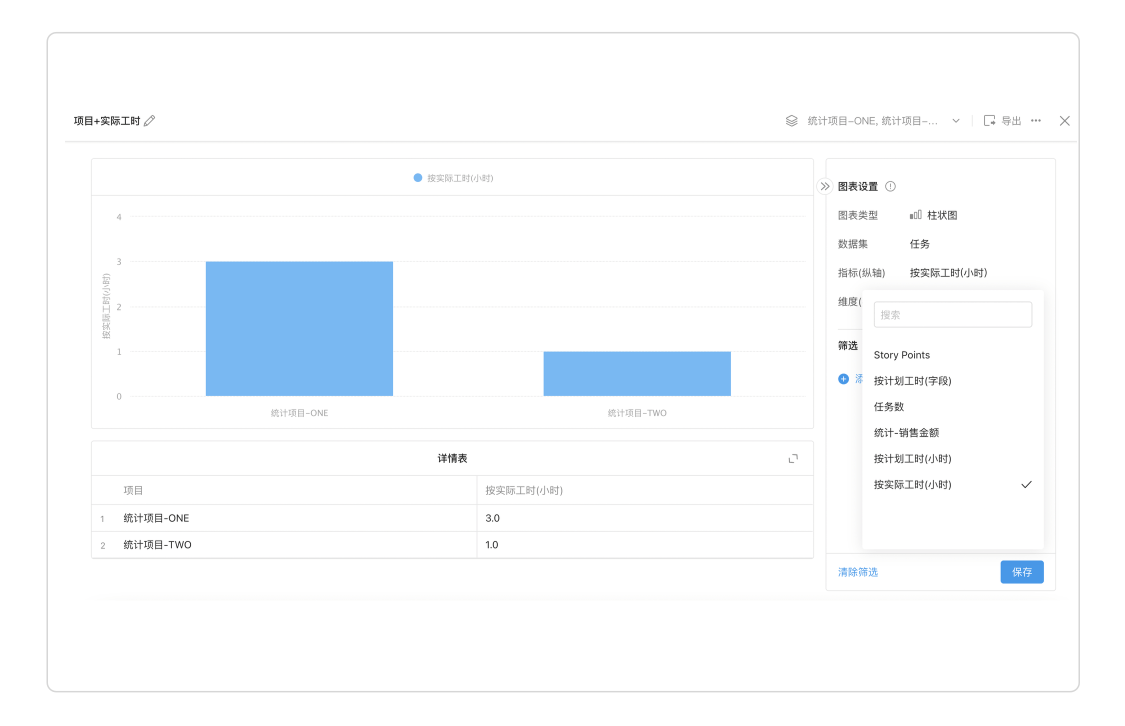Choose 任务数 option
The image size is (1125, 726).
click(953, 407)
